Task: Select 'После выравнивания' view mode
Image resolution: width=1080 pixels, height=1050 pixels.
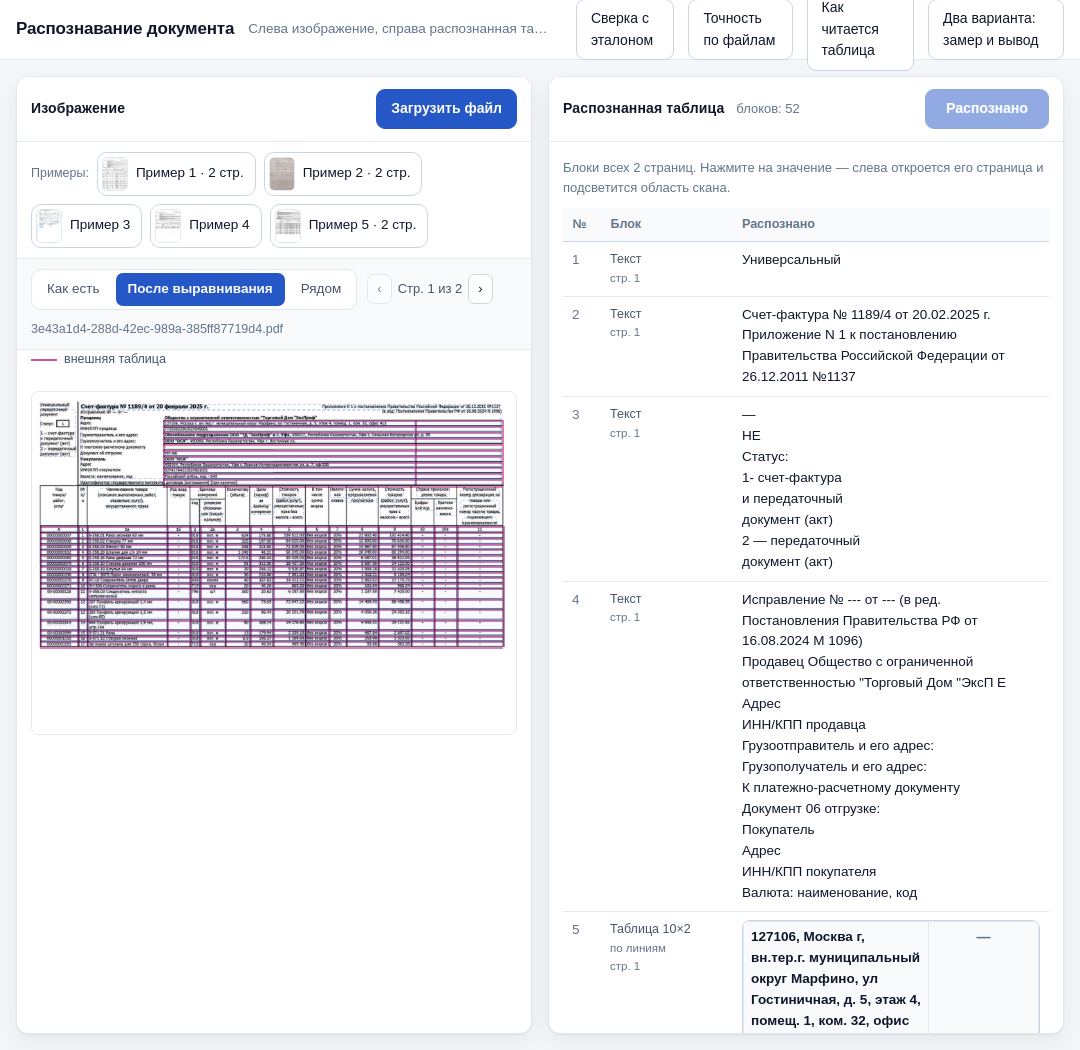Action: 200,289
